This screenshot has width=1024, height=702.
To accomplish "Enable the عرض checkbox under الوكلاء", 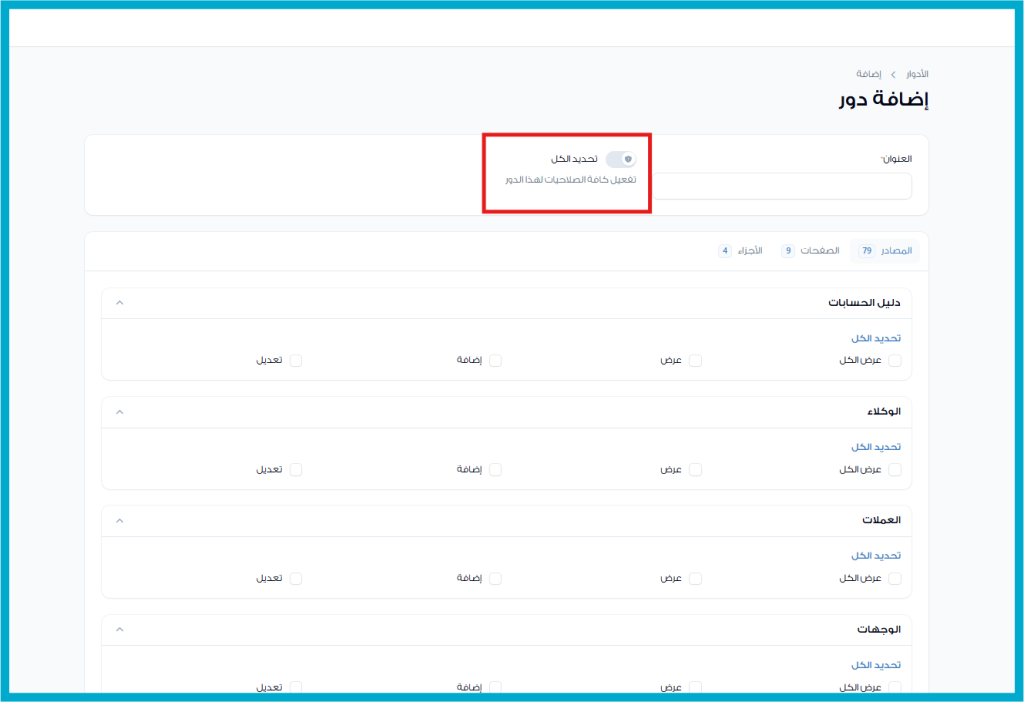I will point(695,470).
